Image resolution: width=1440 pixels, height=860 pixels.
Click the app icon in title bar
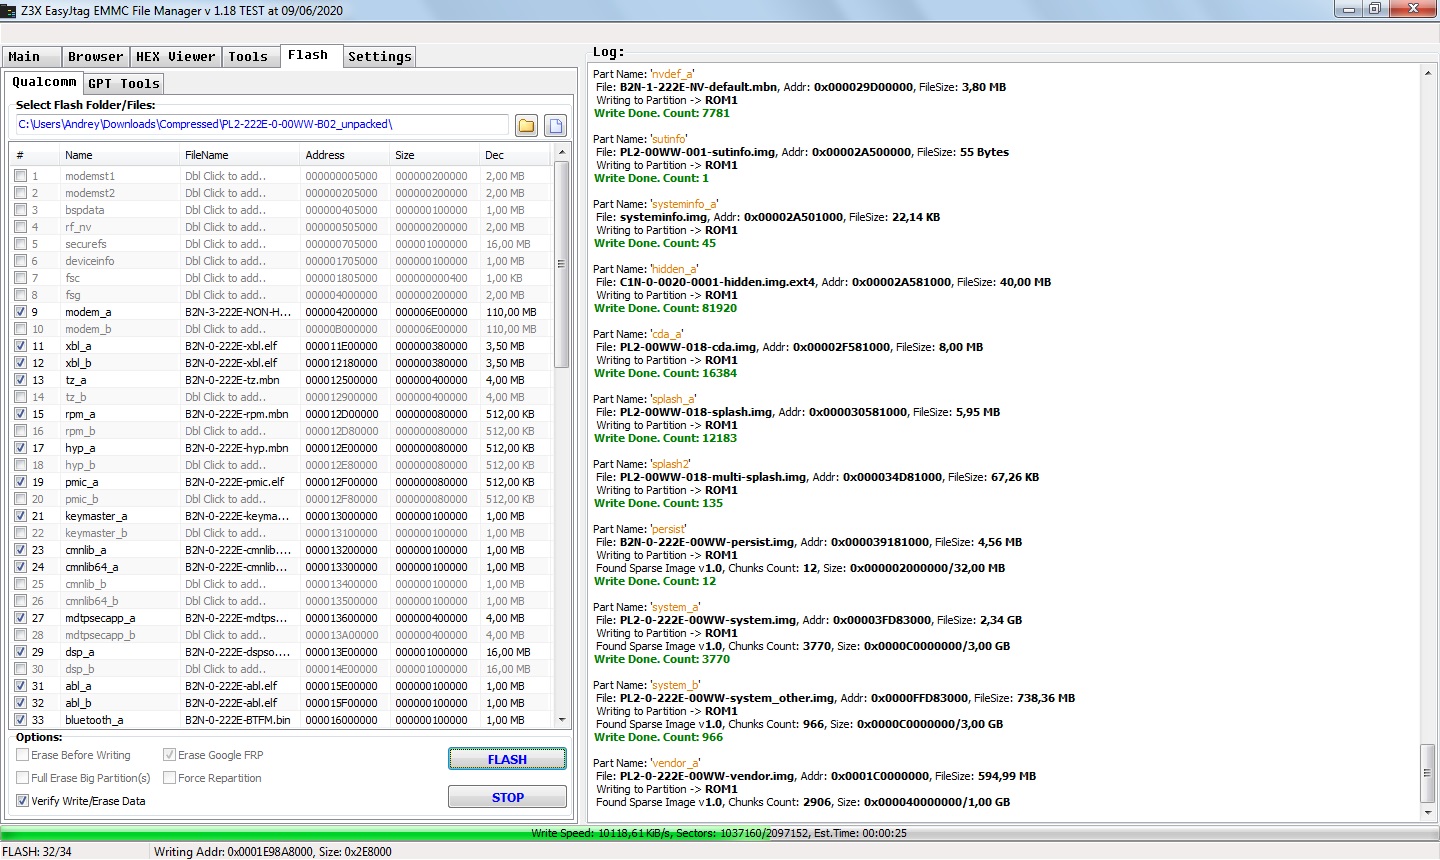pos(10,10)
